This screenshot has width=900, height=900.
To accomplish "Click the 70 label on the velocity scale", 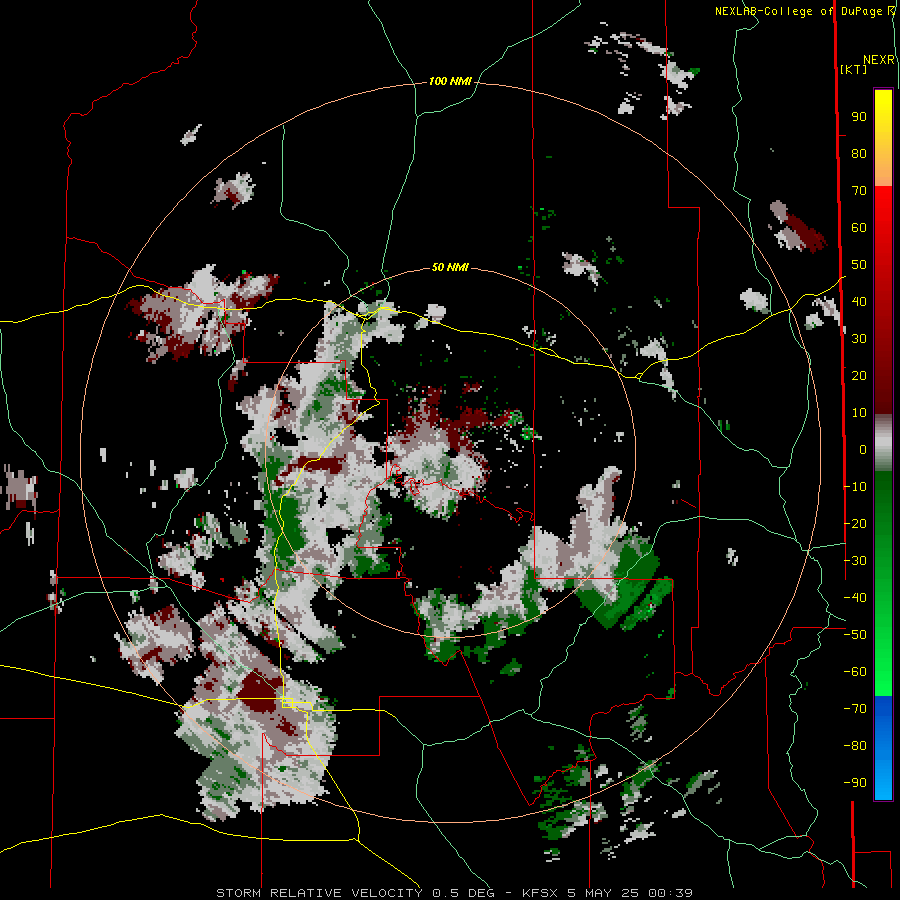I will [859, 191].
